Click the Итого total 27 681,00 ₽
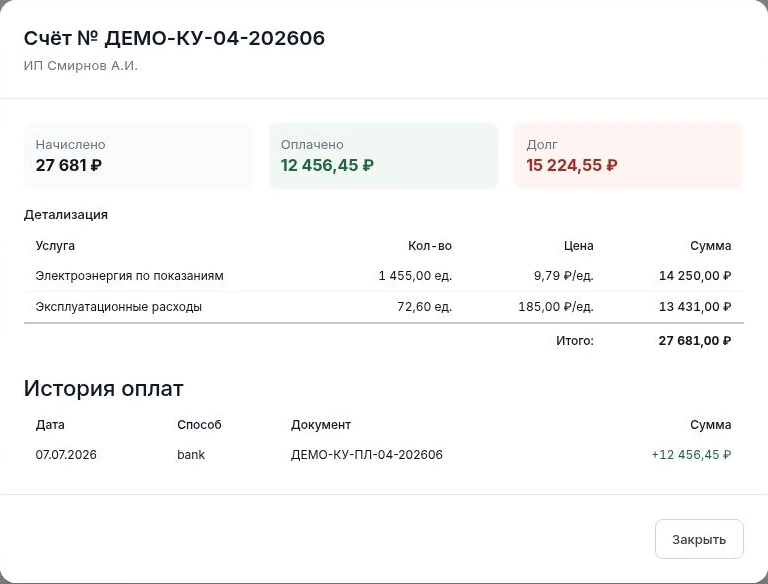The image size is (768, 584). point(695,341)
